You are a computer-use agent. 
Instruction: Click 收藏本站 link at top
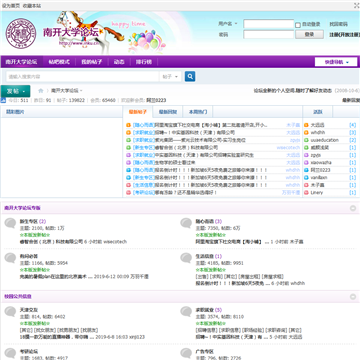pyautogui.click(x=32, y=6)
